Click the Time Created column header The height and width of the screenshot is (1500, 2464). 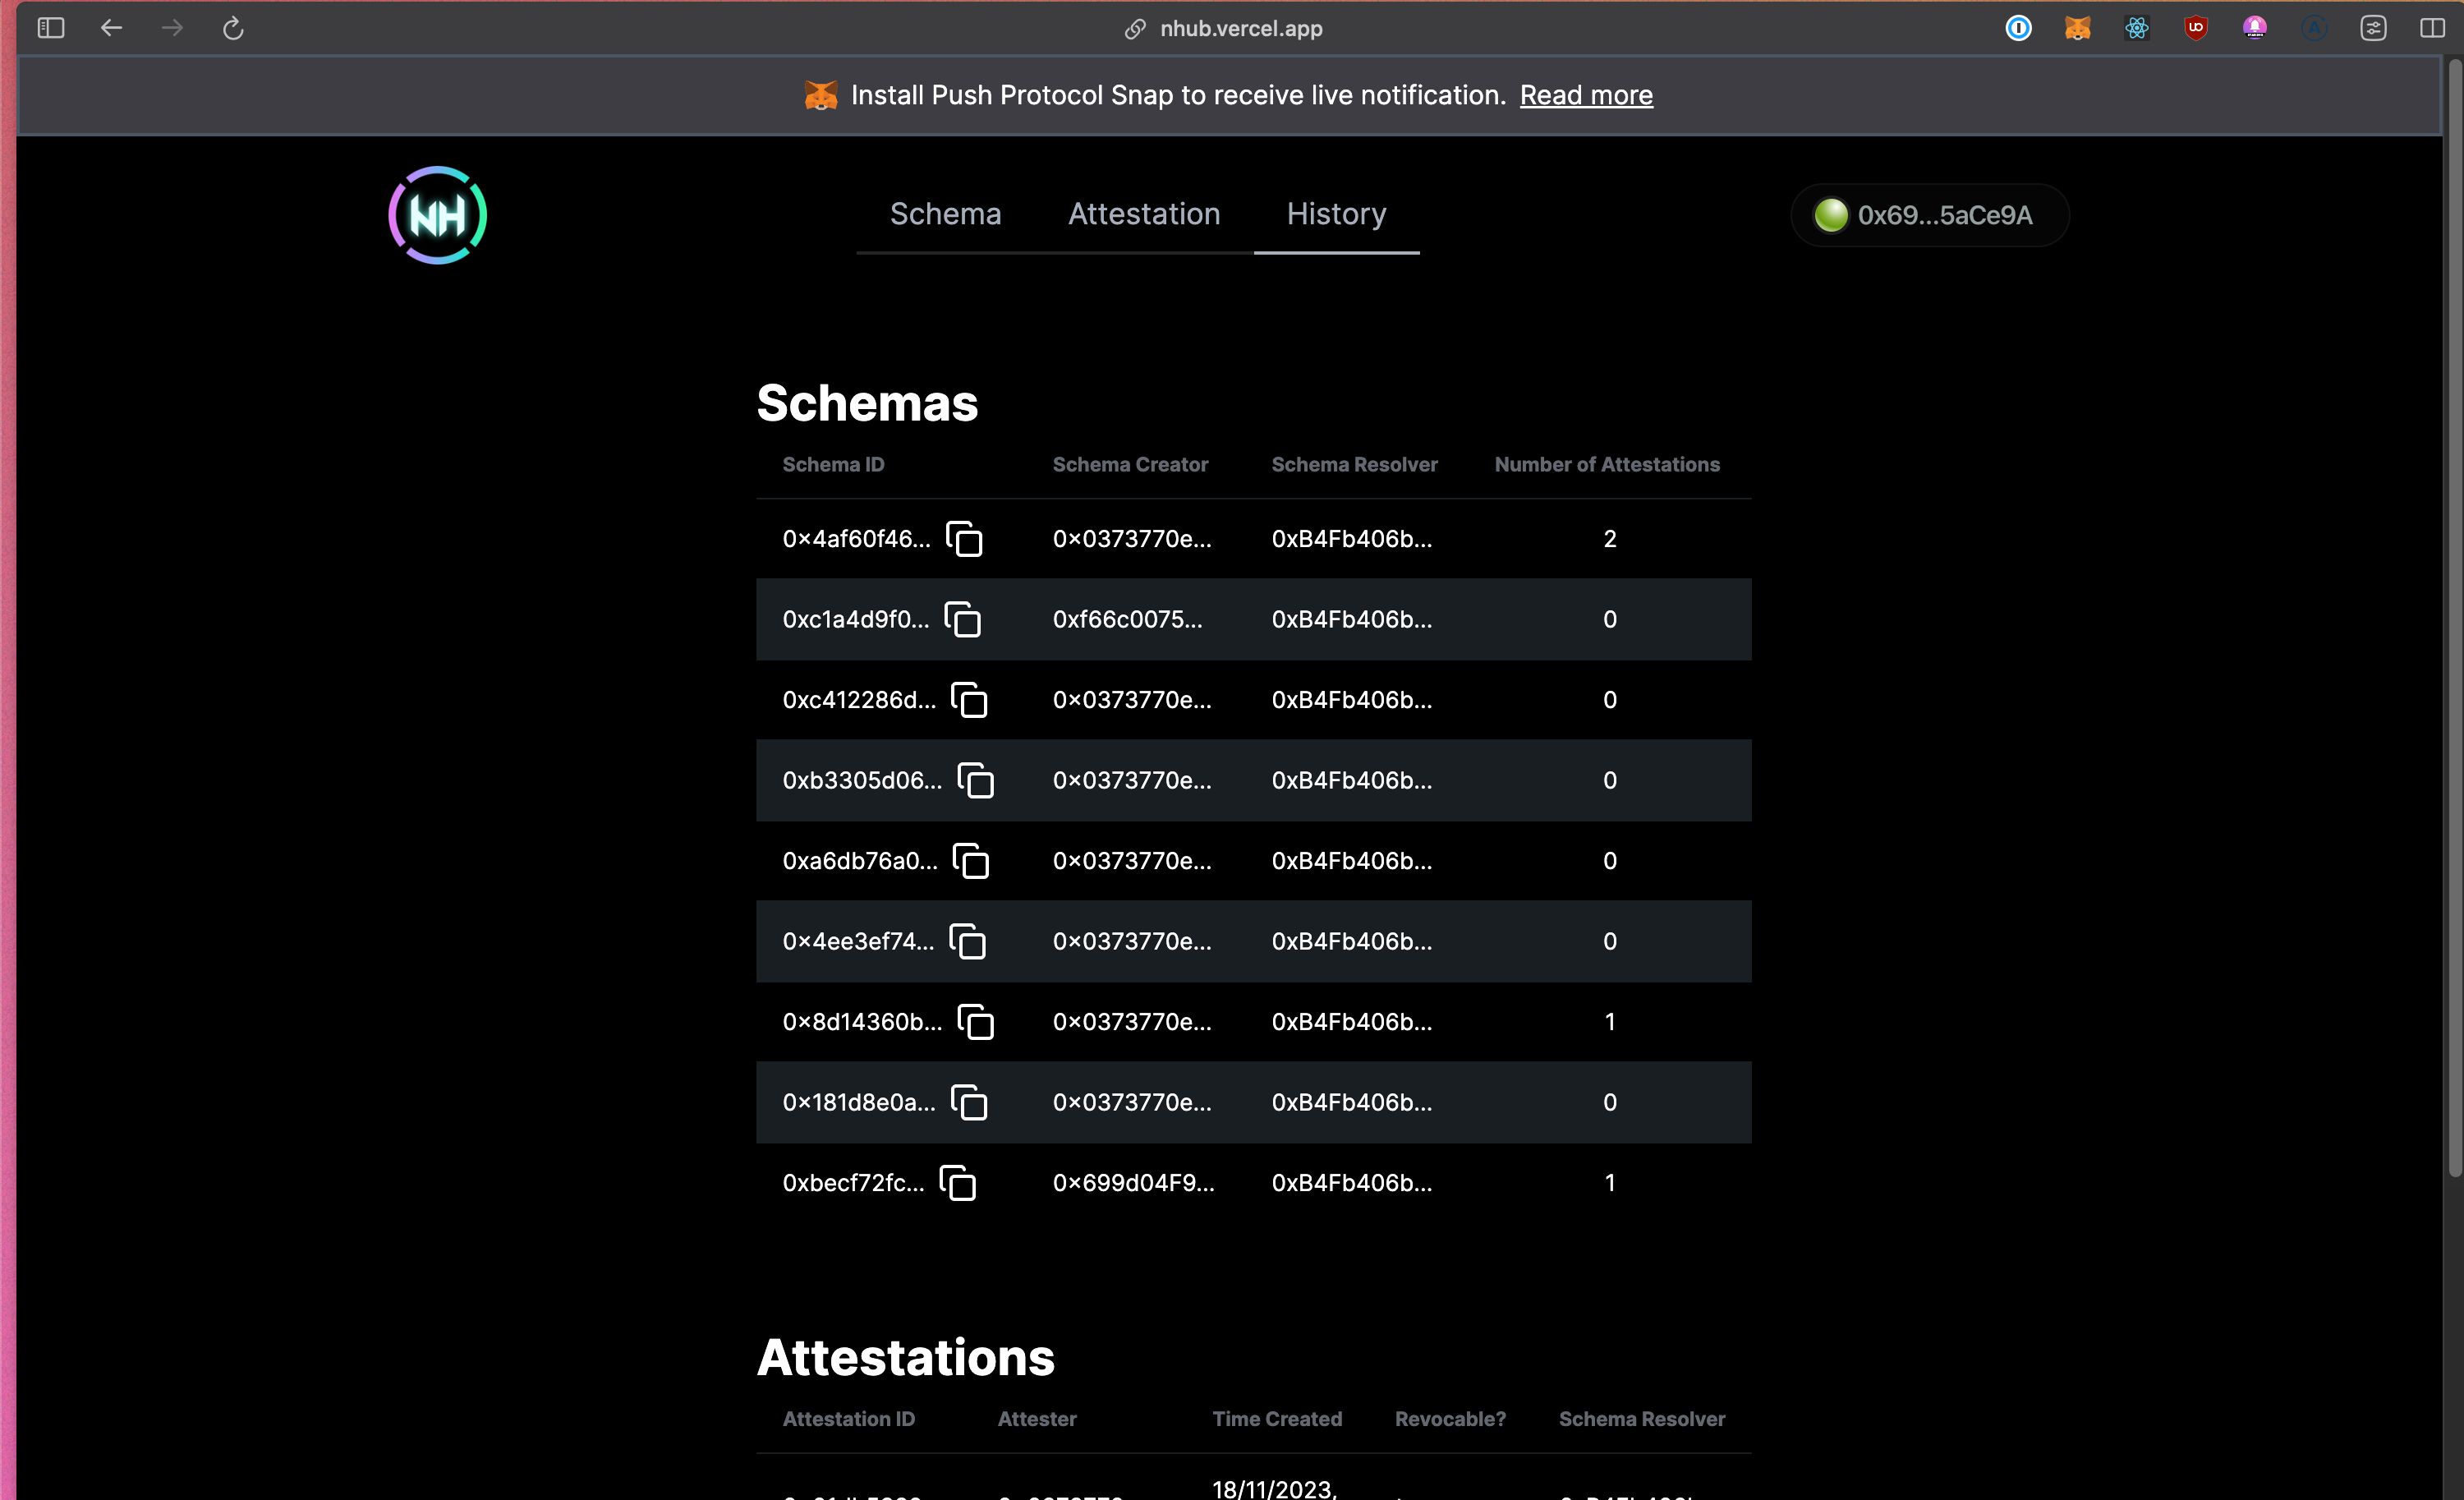click(1277, 1418)
